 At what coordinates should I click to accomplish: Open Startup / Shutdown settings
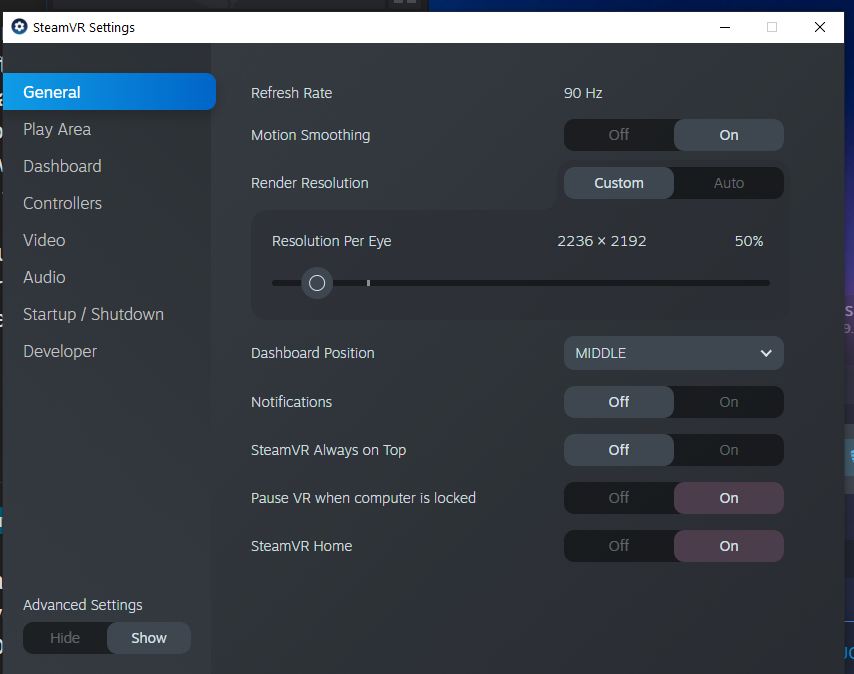pyautogui.click(x=93, y=314)
